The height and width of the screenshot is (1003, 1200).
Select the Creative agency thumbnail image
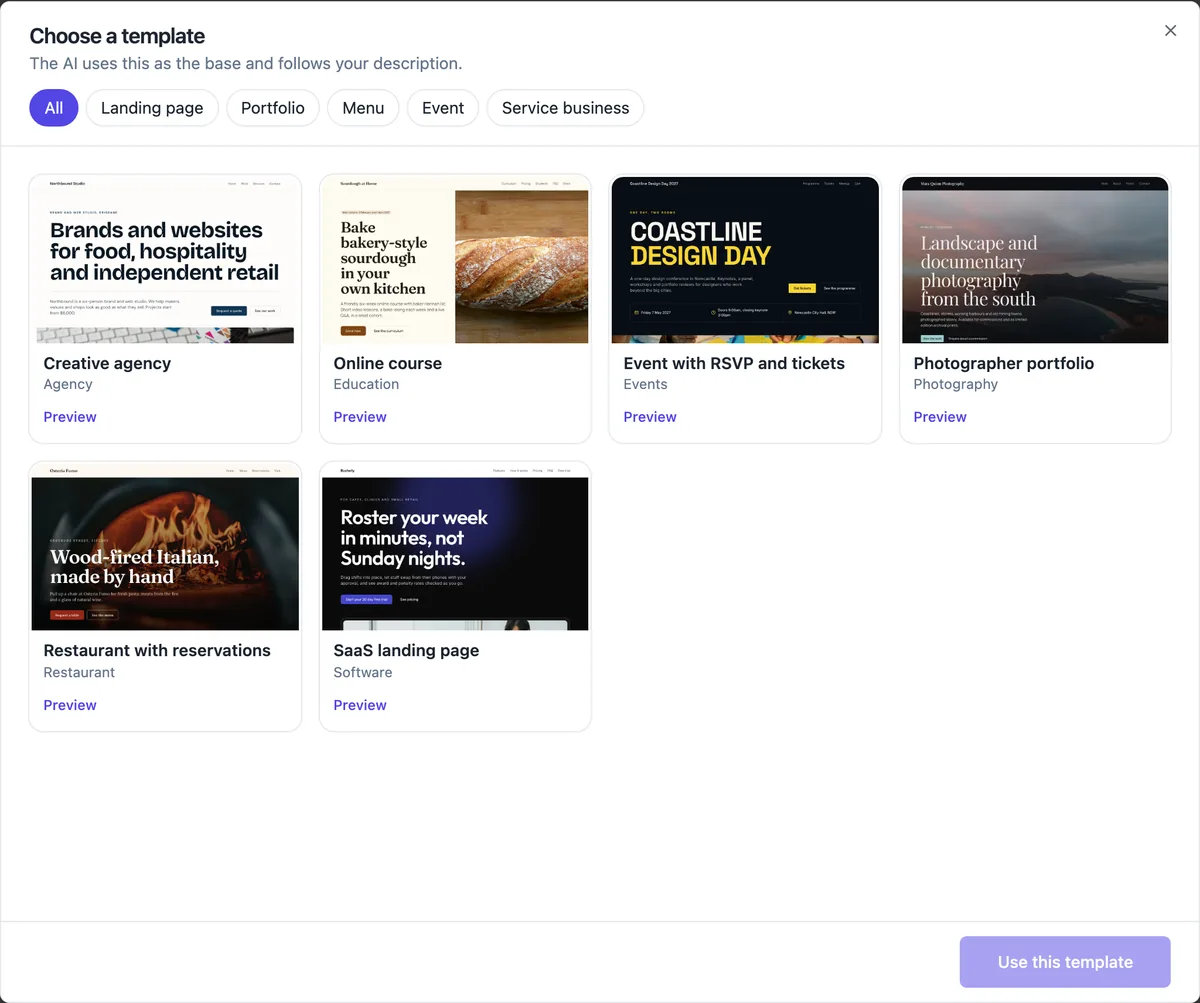tap(165, 260)
